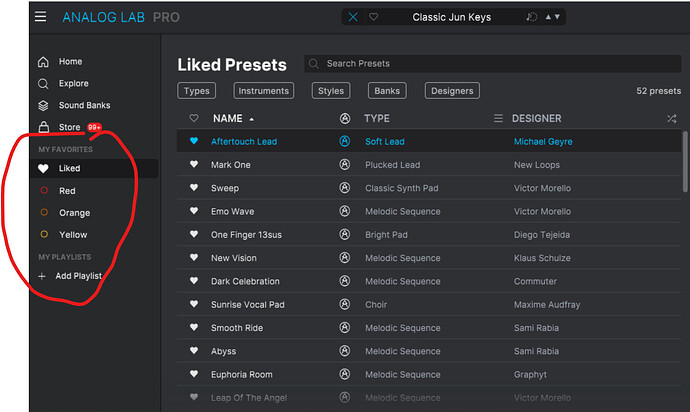Image resolution: width=690 pixels, height=412 pixels.
Task: Sort presets by NAME column
Action: coord(228,118)
